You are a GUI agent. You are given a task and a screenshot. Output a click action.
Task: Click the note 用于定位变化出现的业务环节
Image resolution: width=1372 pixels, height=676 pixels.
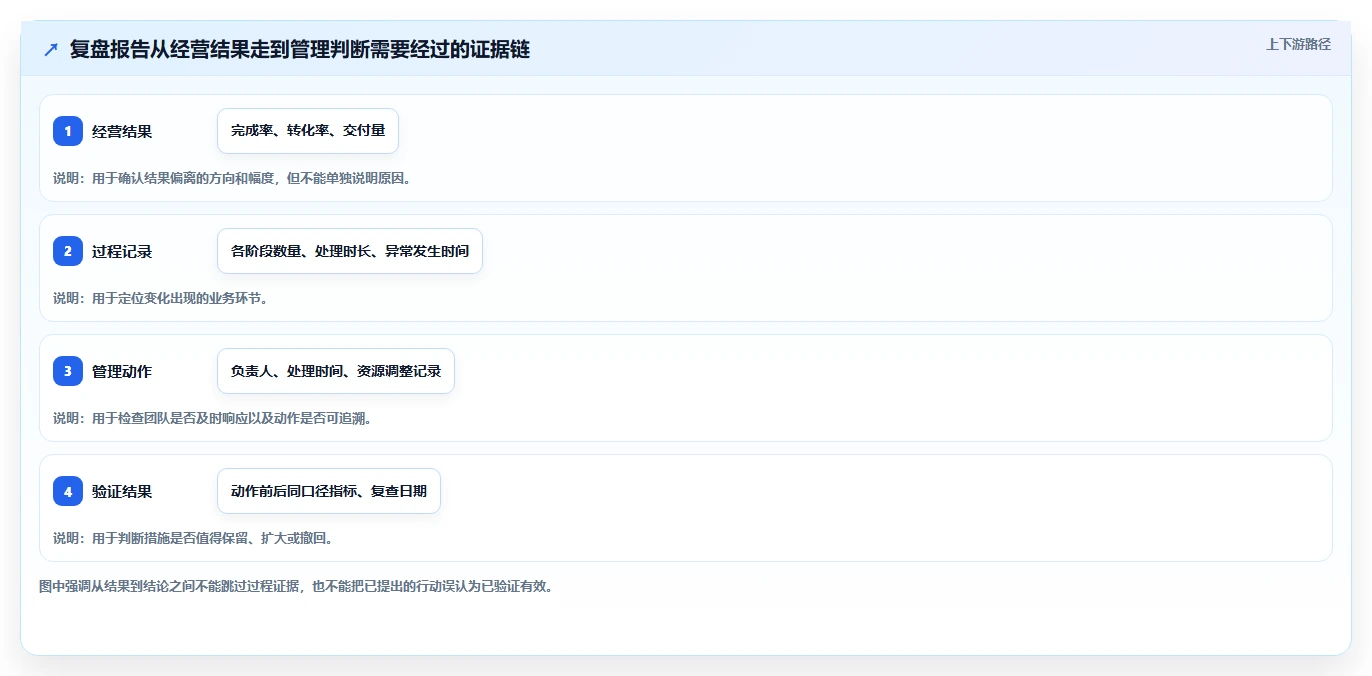tap(160, 298)
